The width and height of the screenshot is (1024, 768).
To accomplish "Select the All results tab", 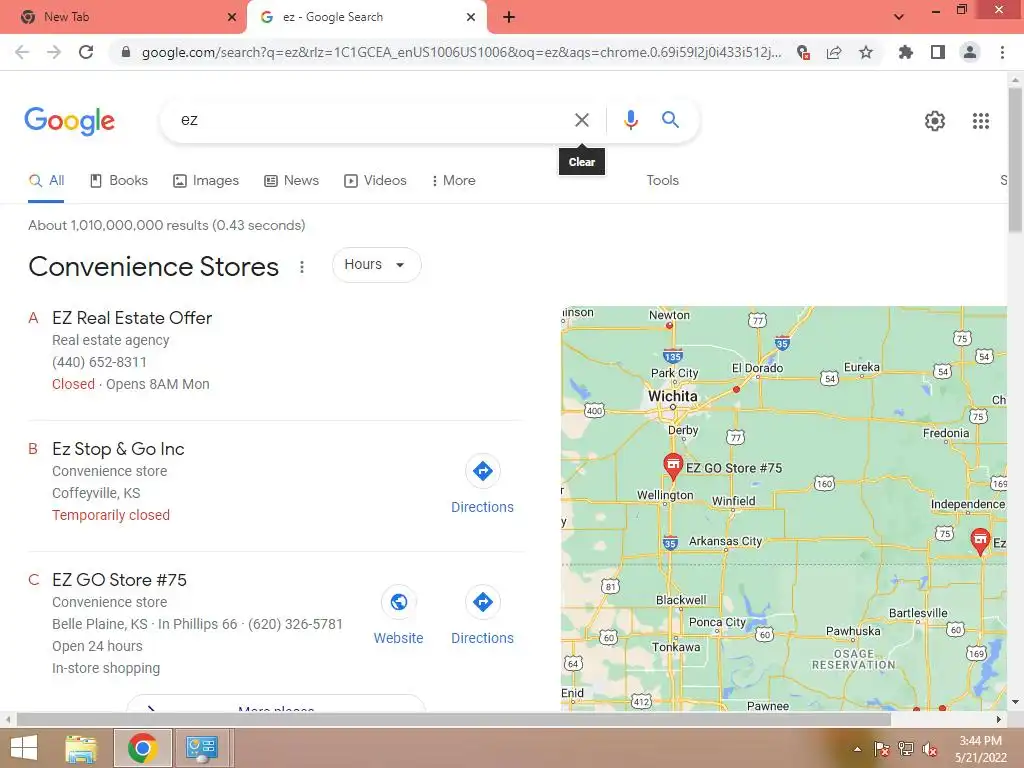I will click(46, 180).
